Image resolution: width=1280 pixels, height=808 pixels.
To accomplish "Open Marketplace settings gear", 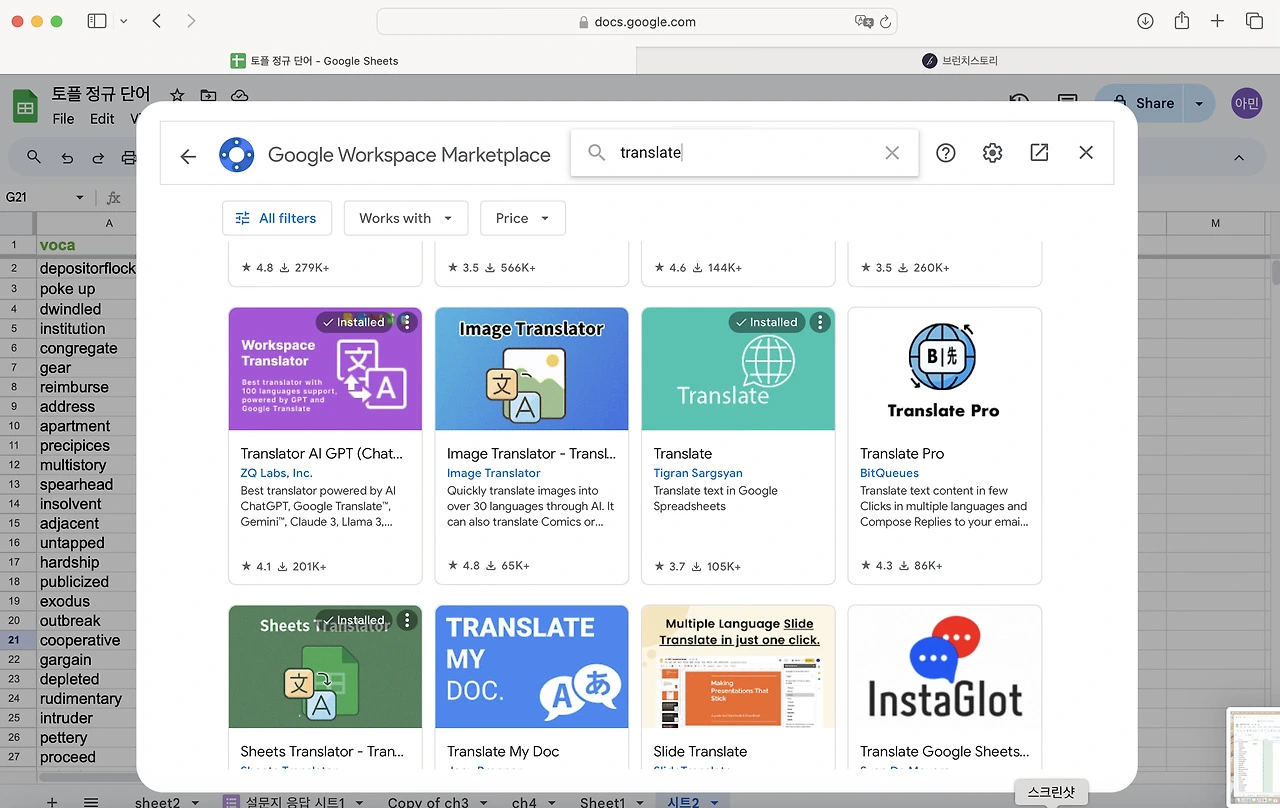I will 992,153.
